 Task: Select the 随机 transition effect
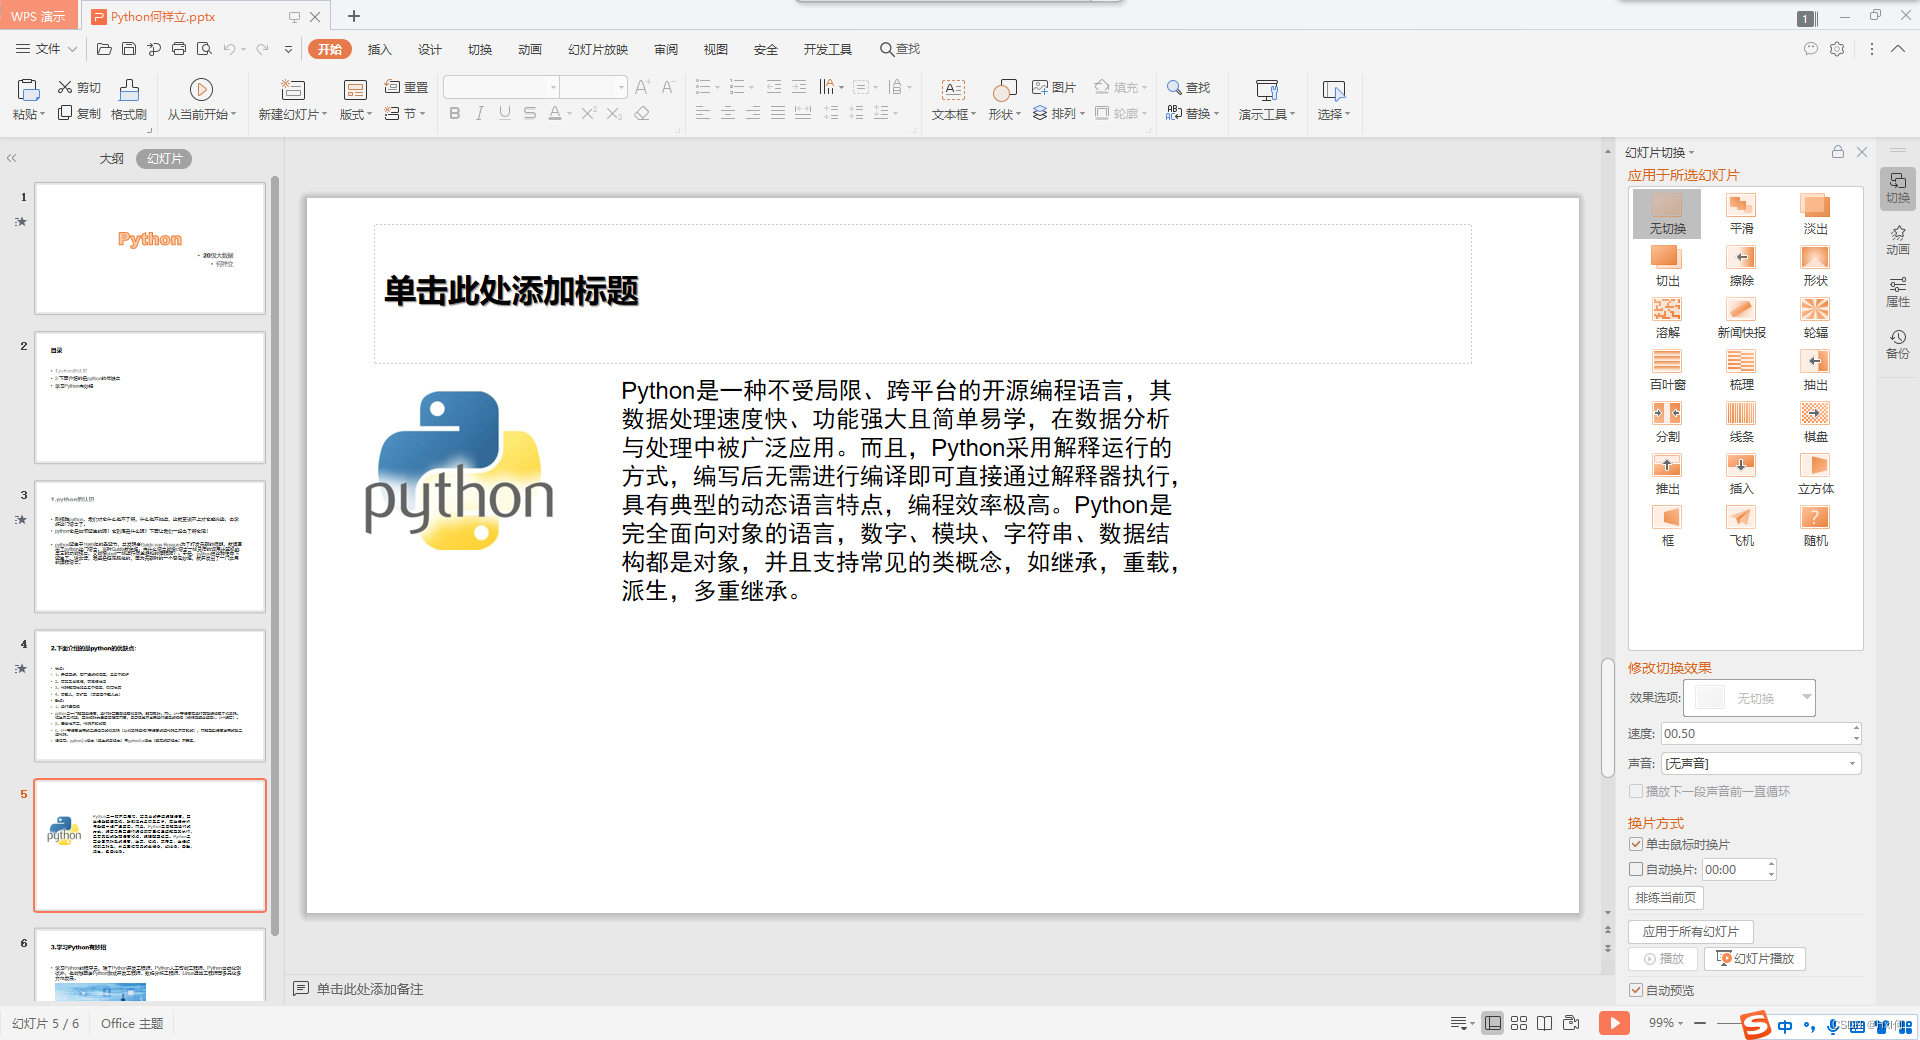1815,526
